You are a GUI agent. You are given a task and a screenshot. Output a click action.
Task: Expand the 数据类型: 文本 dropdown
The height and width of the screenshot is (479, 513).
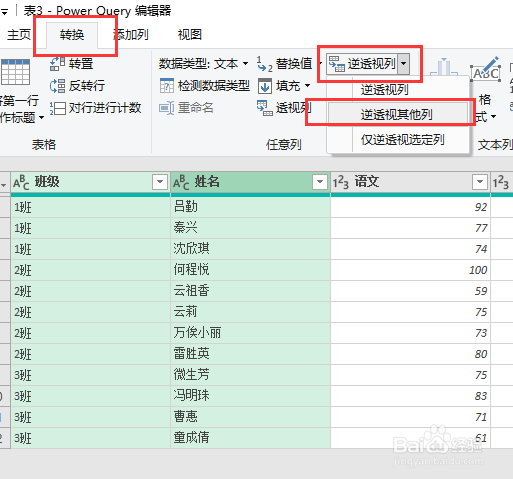(246, 64)
